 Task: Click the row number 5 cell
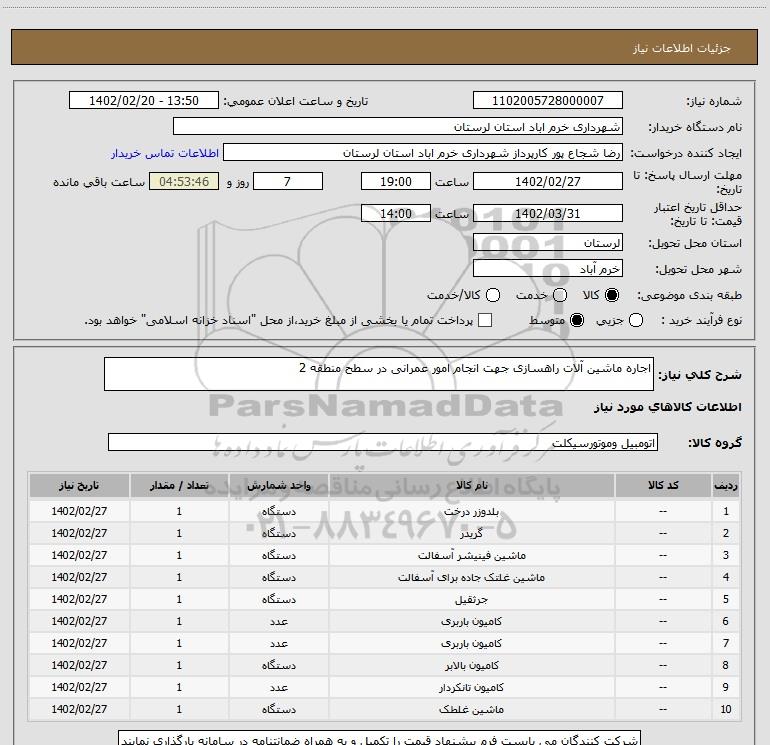click(726, 600)
